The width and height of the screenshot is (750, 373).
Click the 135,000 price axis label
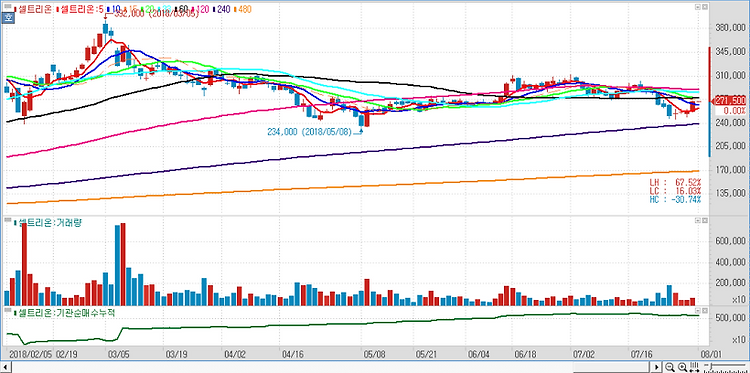point(730,193)
